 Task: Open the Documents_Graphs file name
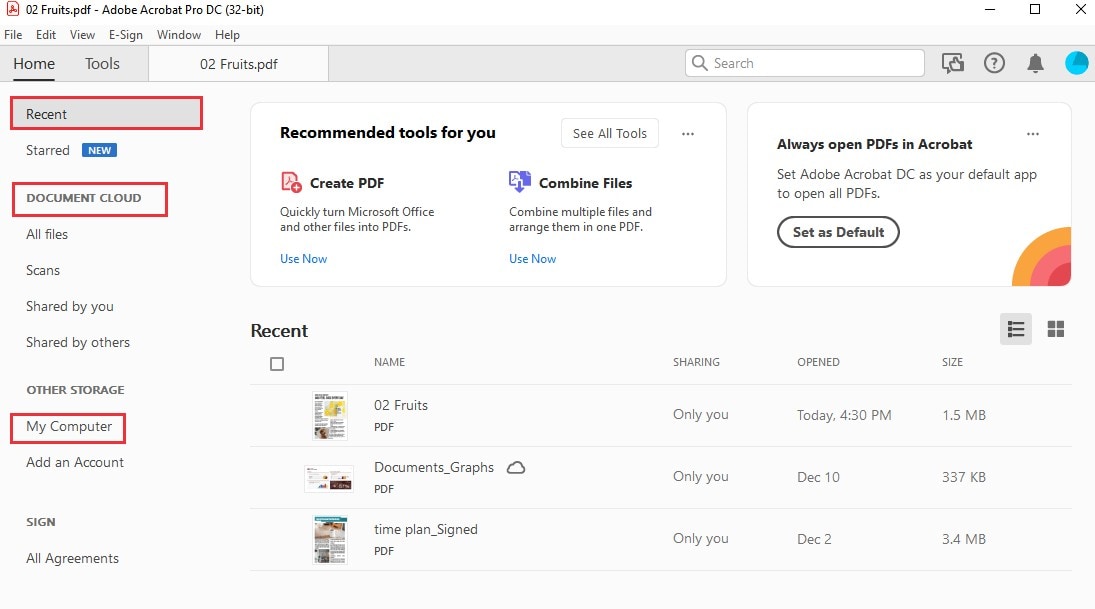coord(434,467)
